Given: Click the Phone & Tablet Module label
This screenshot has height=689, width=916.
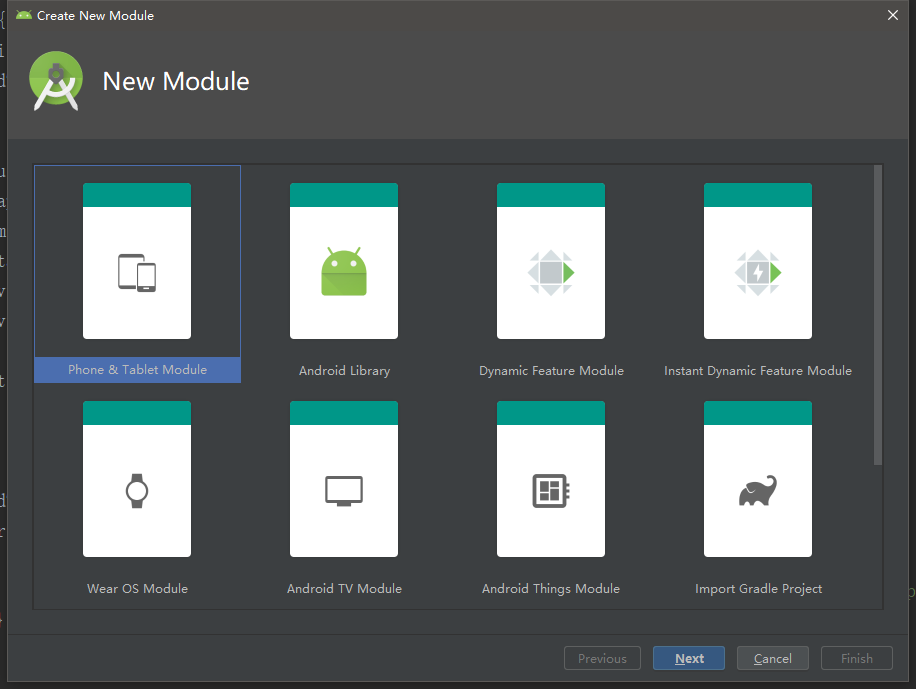Looking at the screenshot, I should (x=137, y=370).
